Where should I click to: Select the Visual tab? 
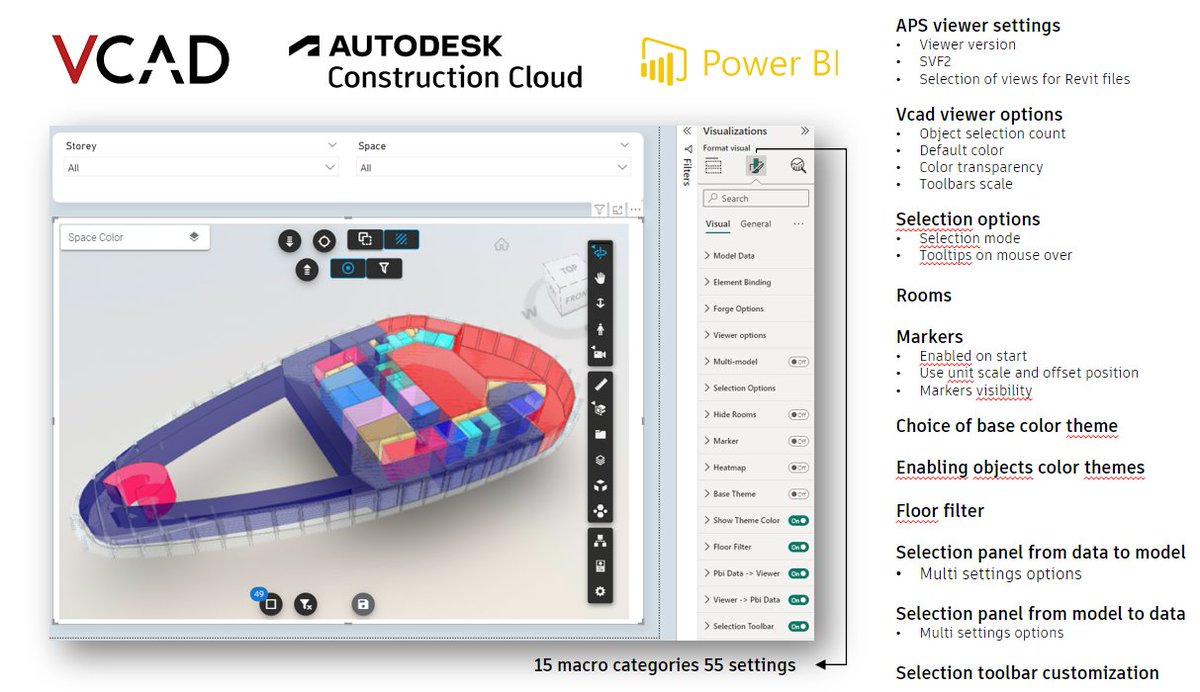[717, 223]
